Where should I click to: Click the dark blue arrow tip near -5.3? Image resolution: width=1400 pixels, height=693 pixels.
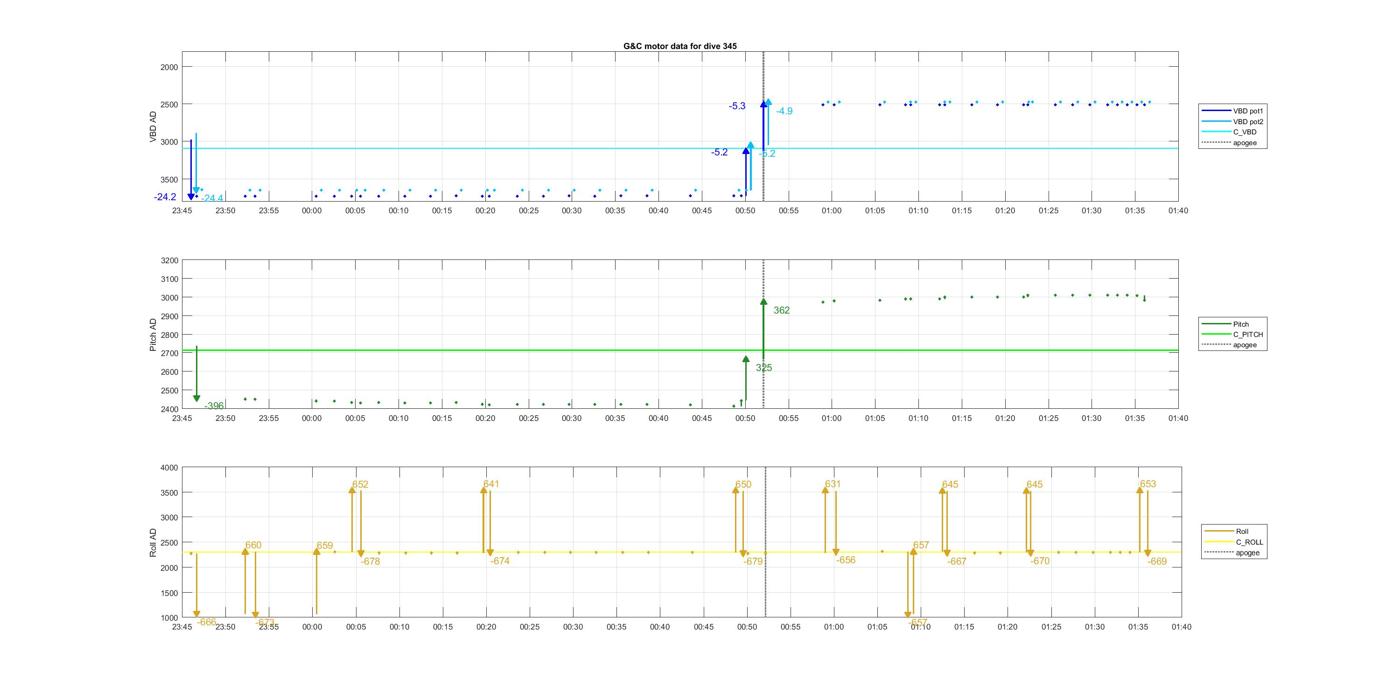click(763, 104)
